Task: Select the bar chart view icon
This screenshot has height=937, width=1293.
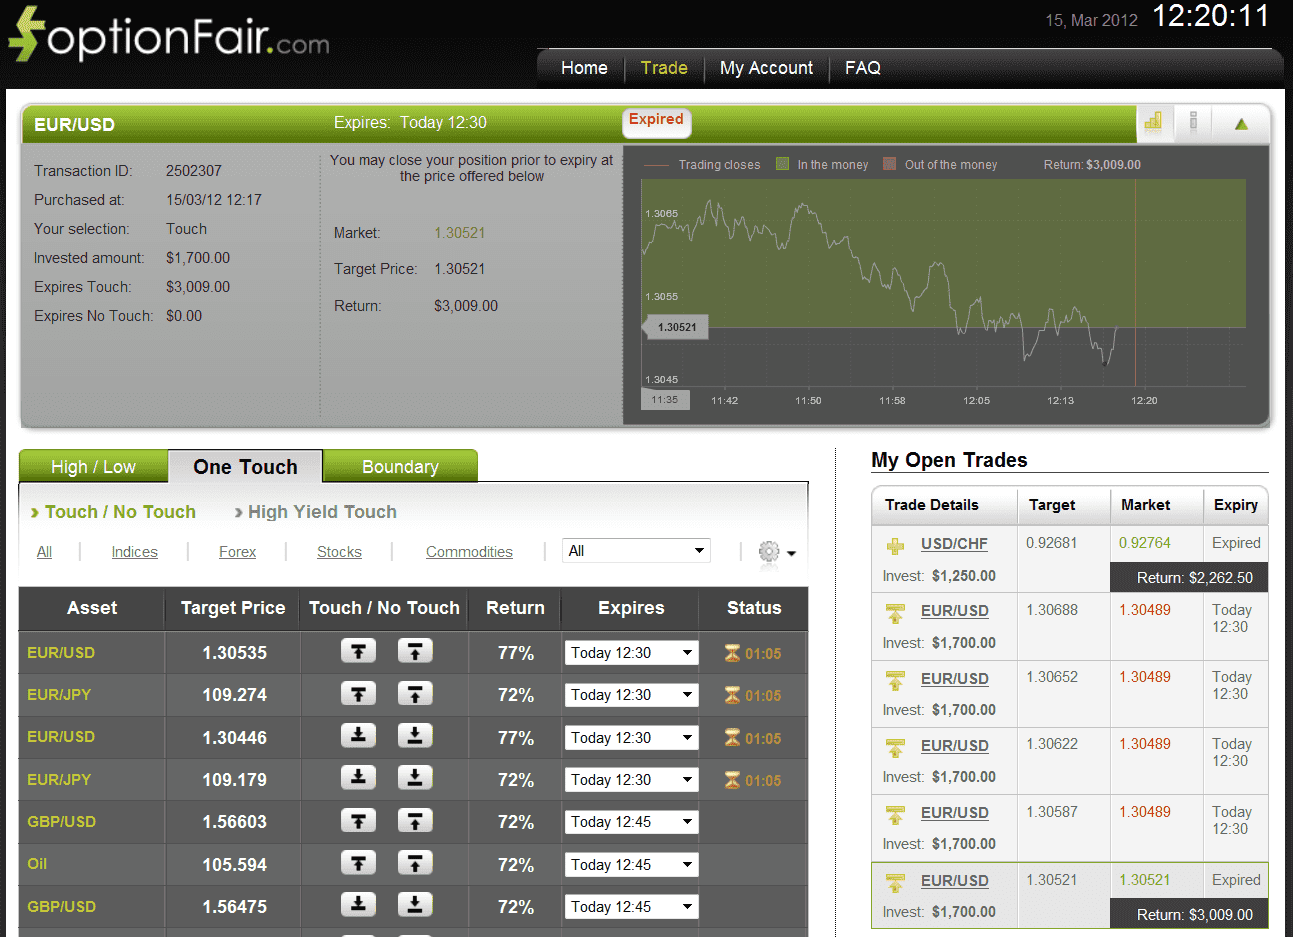Action: click(x=1154, y=122)
